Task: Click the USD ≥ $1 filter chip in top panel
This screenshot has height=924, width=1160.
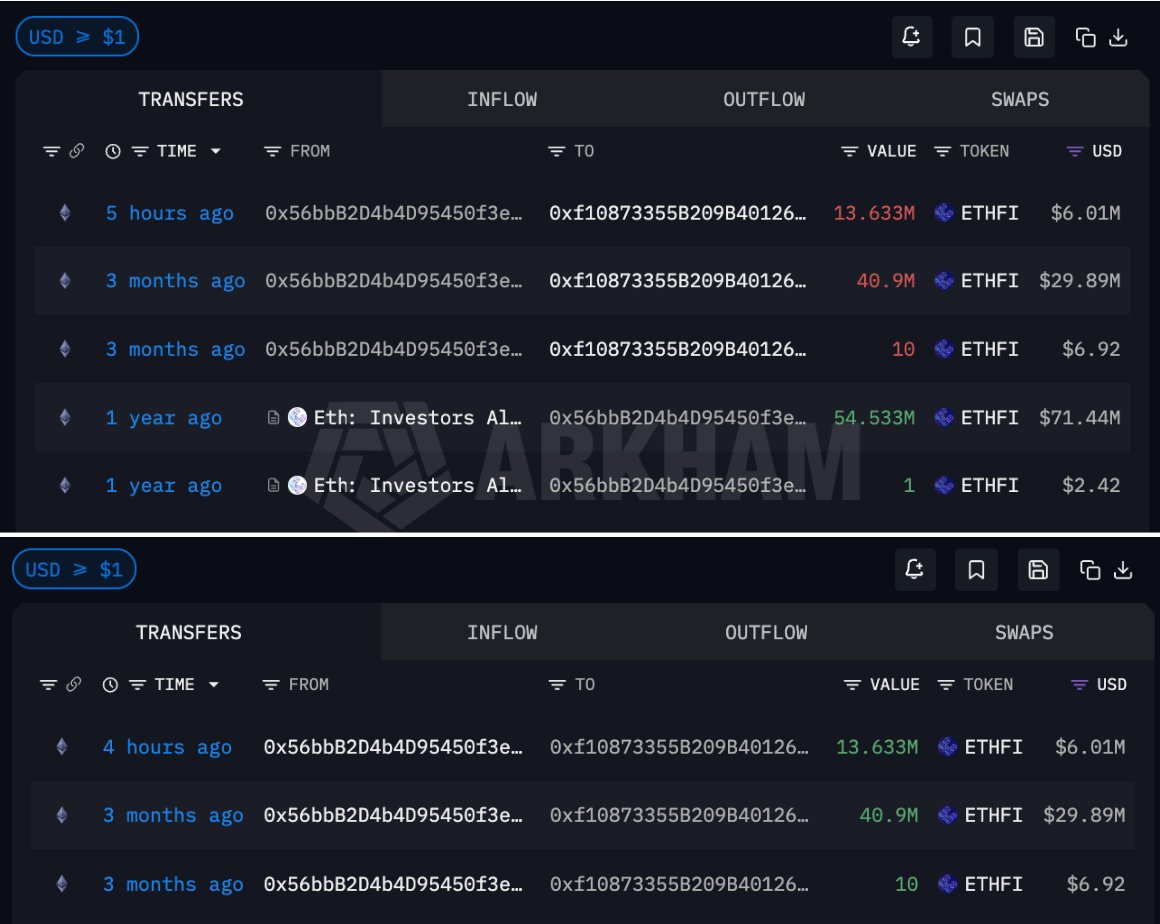Action: [x=77, y=36]
